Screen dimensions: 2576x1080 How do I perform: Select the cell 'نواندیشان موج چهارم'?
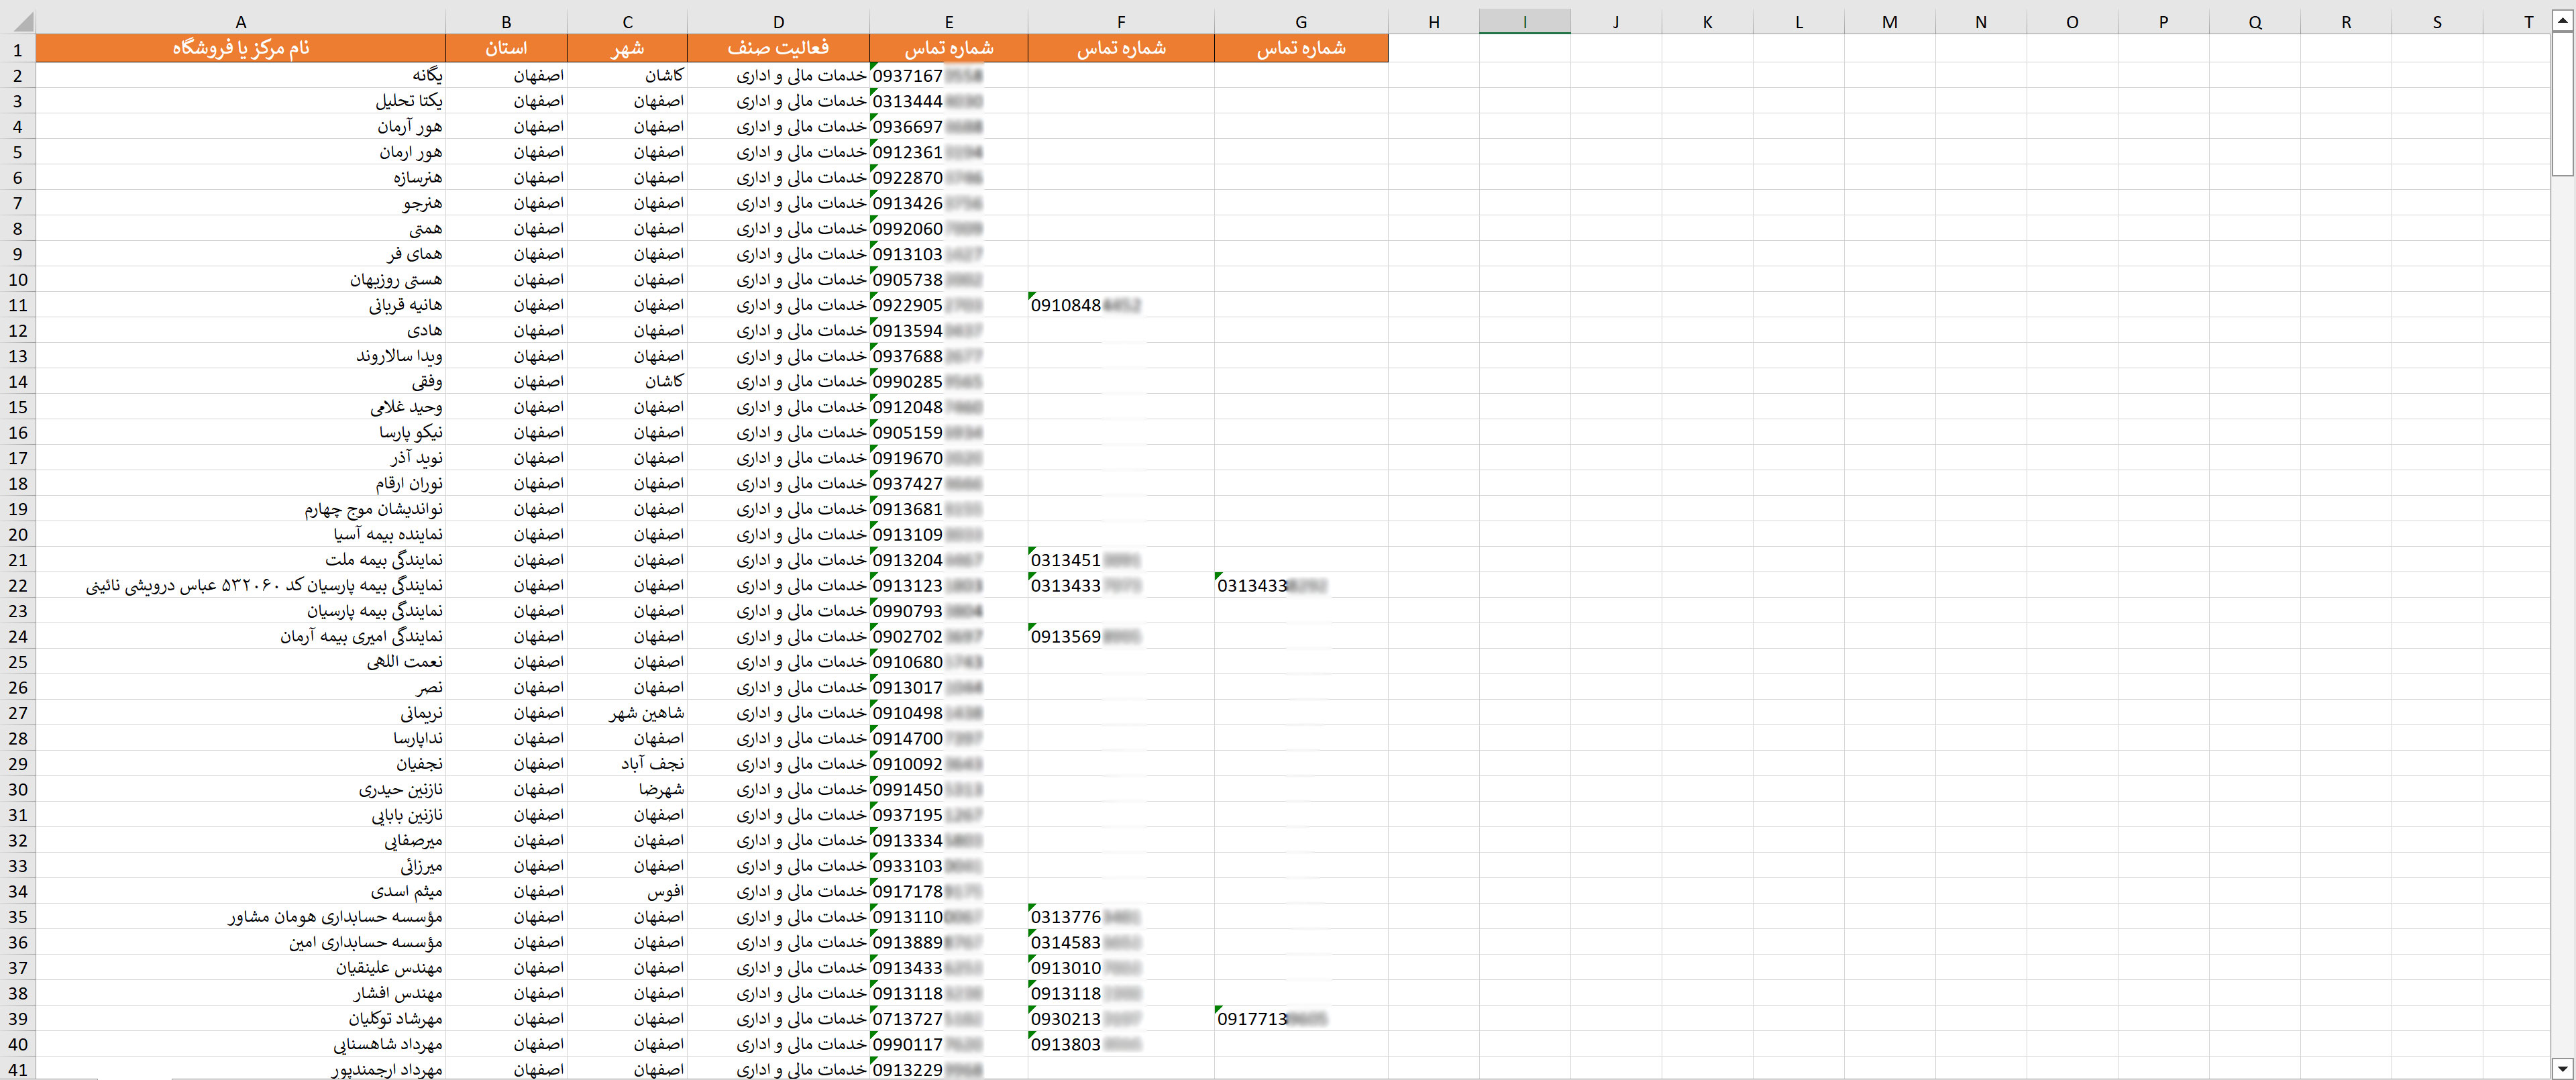pos(240,509)
